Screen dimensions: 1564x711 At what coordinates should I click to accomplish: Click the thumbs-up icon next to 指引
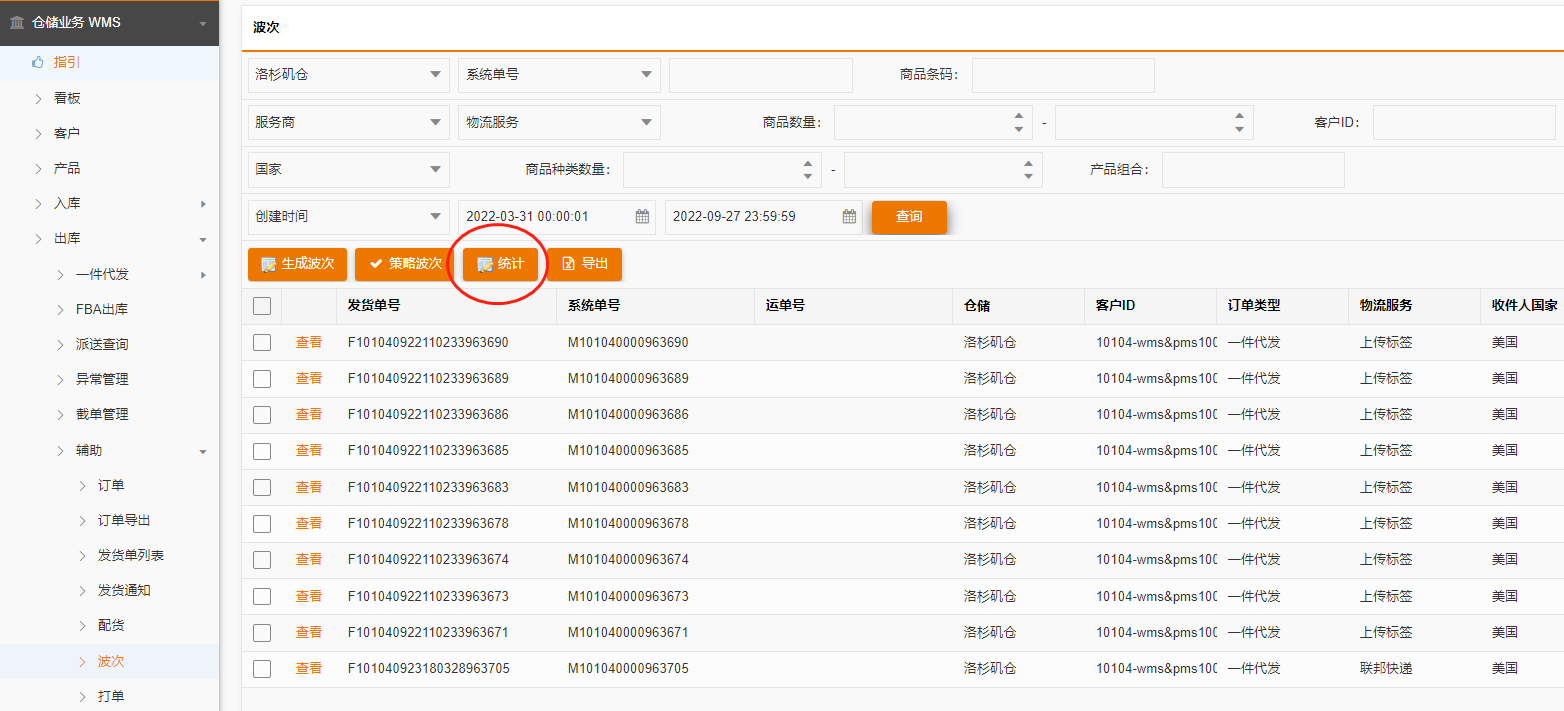38,62
